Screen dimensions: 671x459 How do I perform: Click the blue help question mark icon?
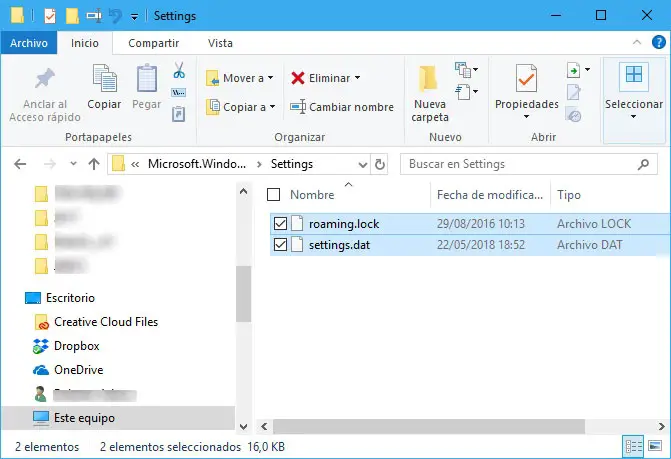point(659,42)
